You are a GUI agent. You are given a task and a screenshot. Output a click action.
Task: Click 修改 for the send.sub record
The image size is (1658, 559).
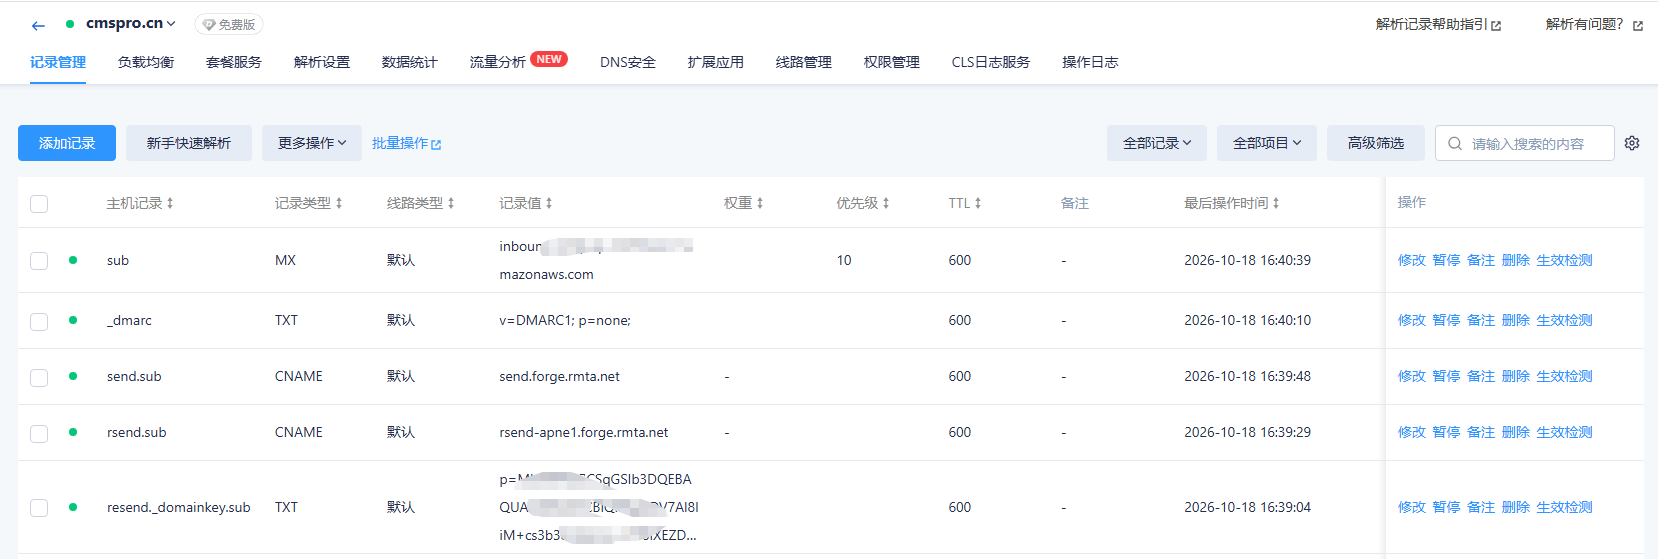point(1412,376)
